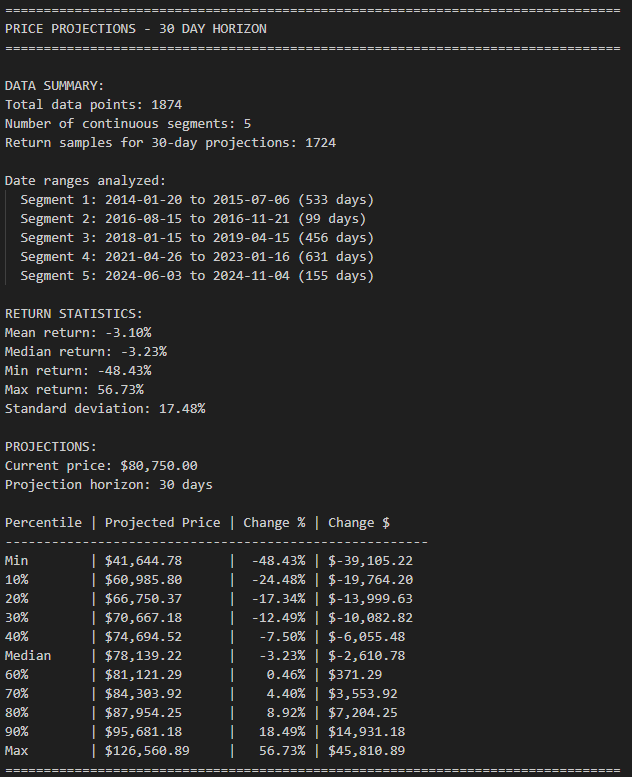Image resolution: width=632 pixels, height=777 pixels.
Task: Click the change value $371.29
Action: (355, 674)
